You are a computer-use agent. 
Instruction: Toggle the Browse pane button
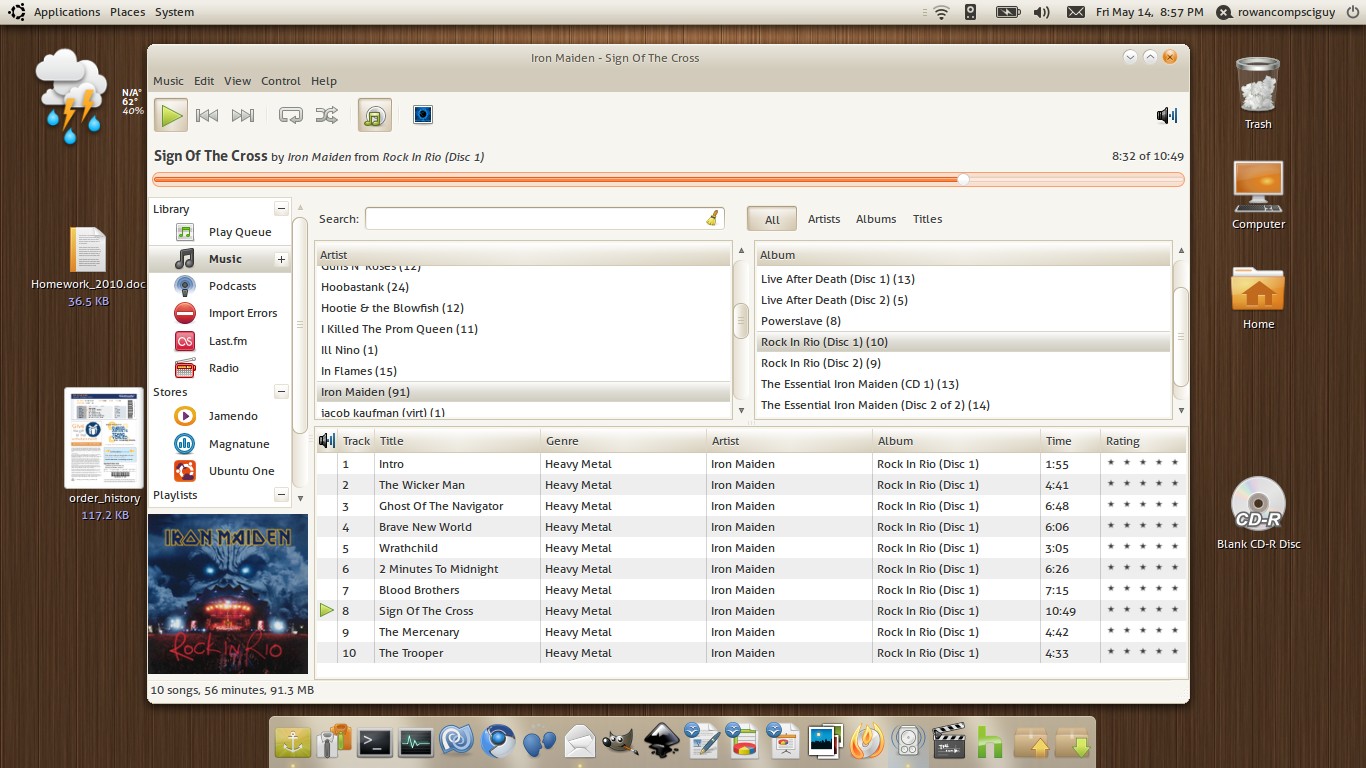375,116
